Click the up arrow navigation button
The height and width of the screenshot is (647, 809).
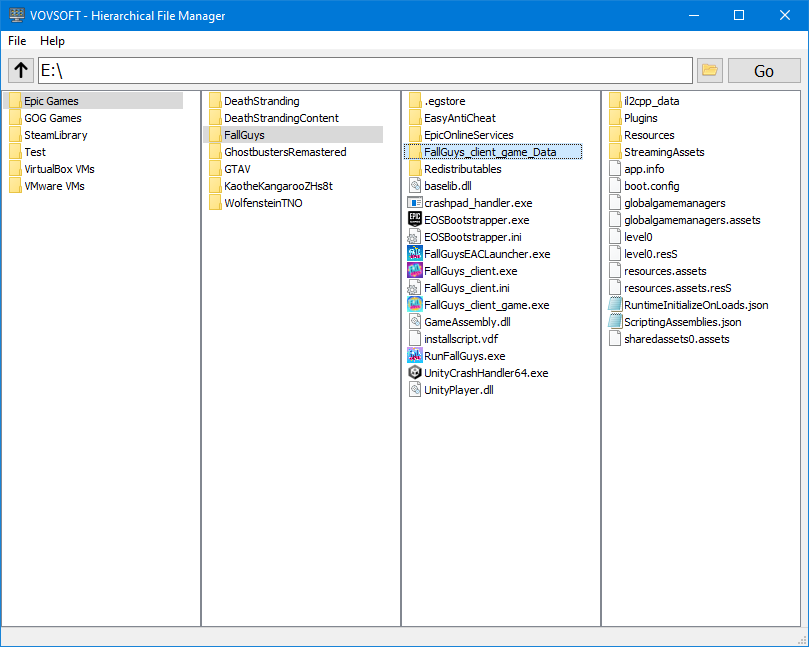click(20, 71)
